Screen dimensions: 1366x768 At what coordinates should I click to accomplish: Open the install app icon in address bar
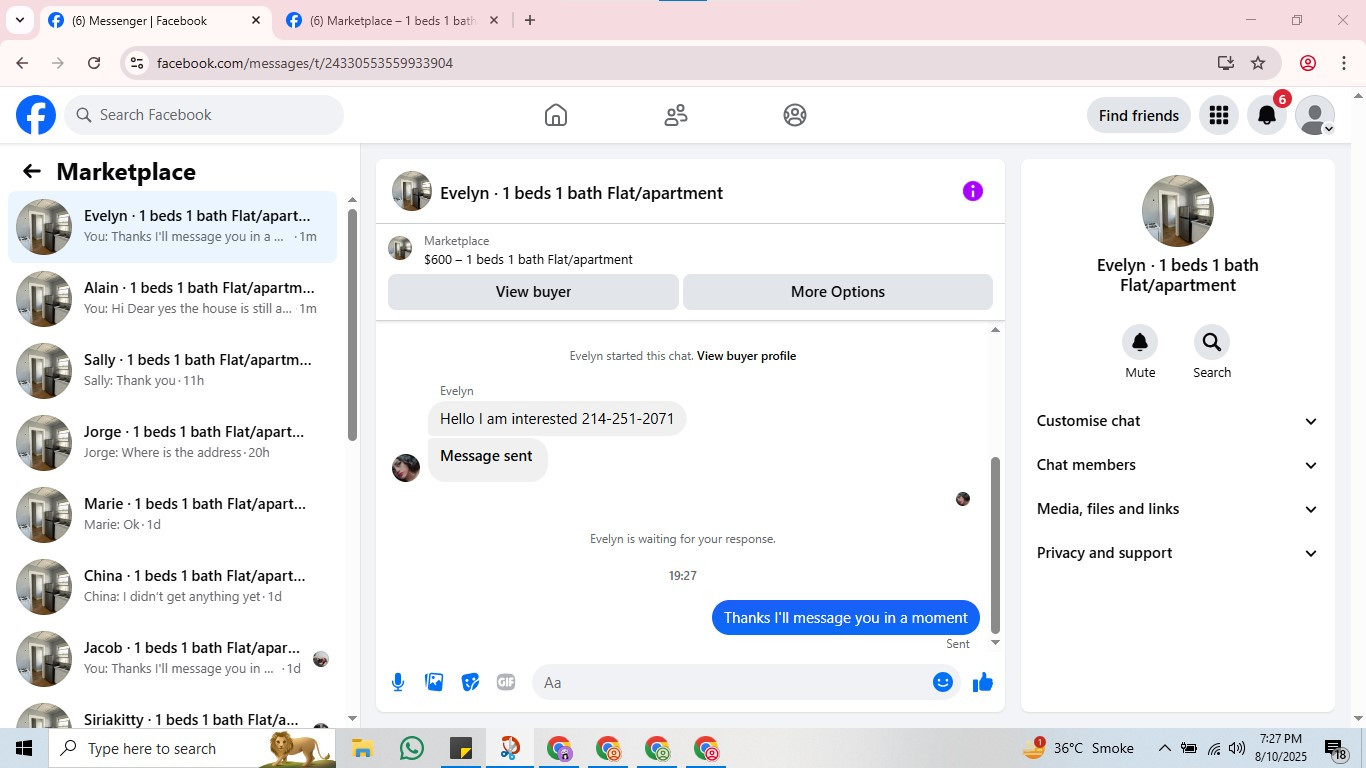[1226, 63]
